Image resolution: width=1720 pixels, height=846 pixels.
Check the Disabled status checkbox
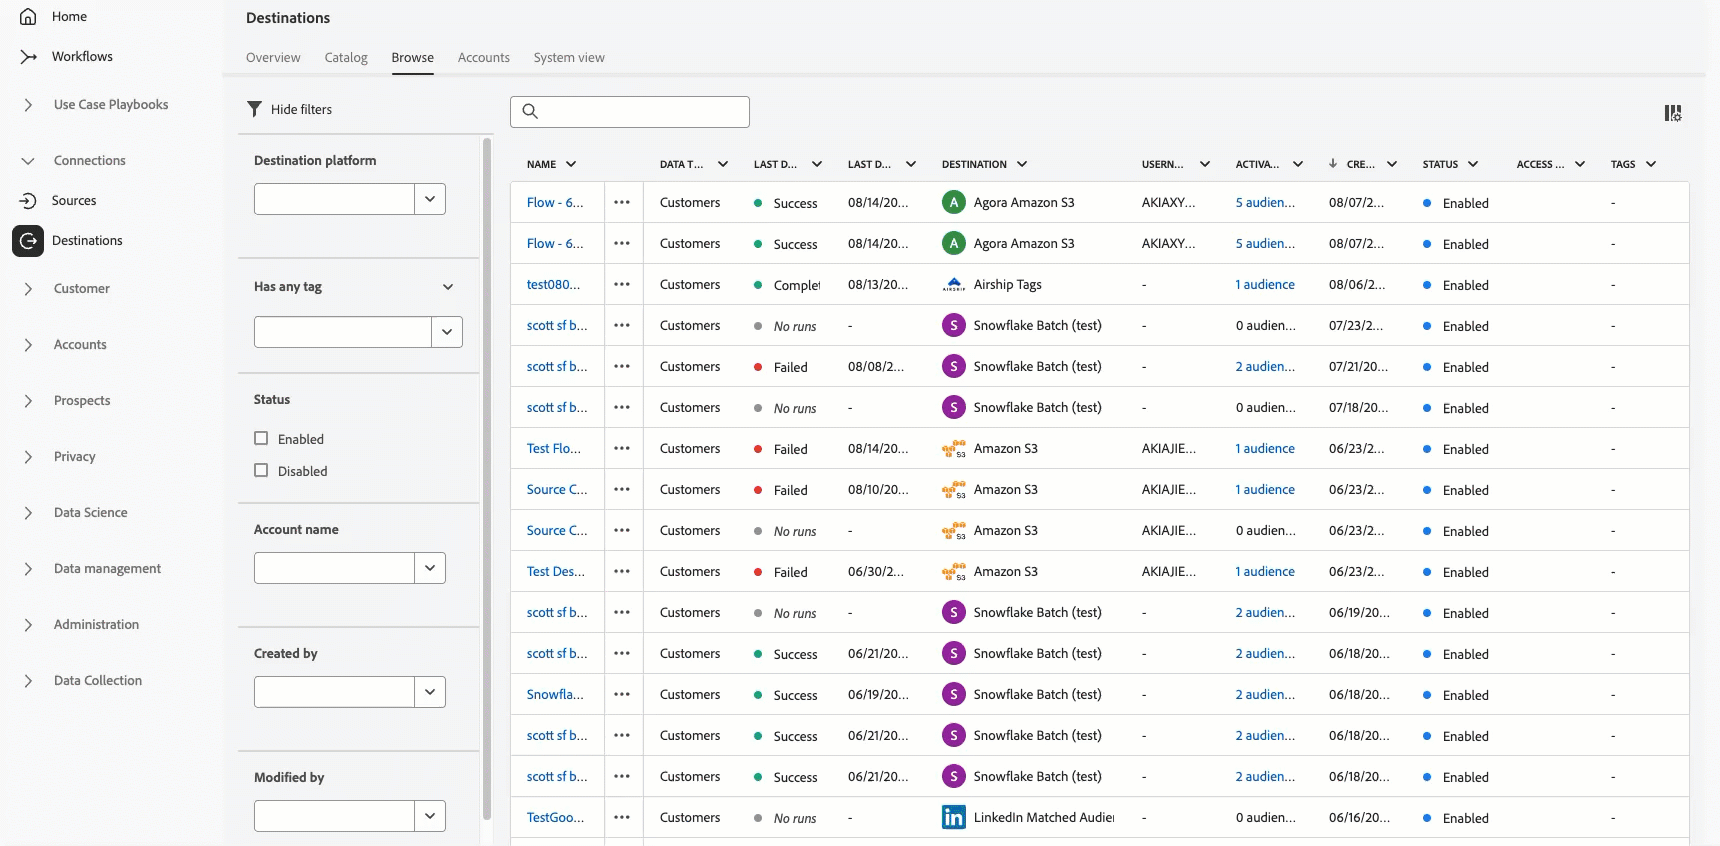pos(261,470)
